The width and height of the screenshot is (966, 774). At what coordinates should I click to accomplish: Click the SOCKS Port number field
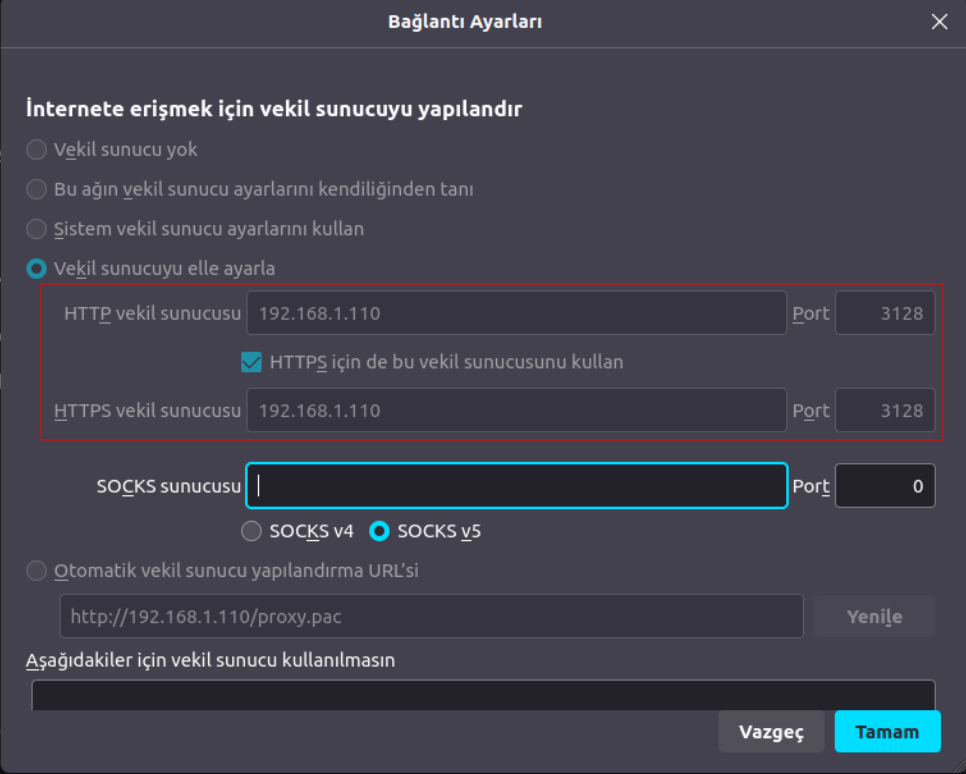(885, 486)
